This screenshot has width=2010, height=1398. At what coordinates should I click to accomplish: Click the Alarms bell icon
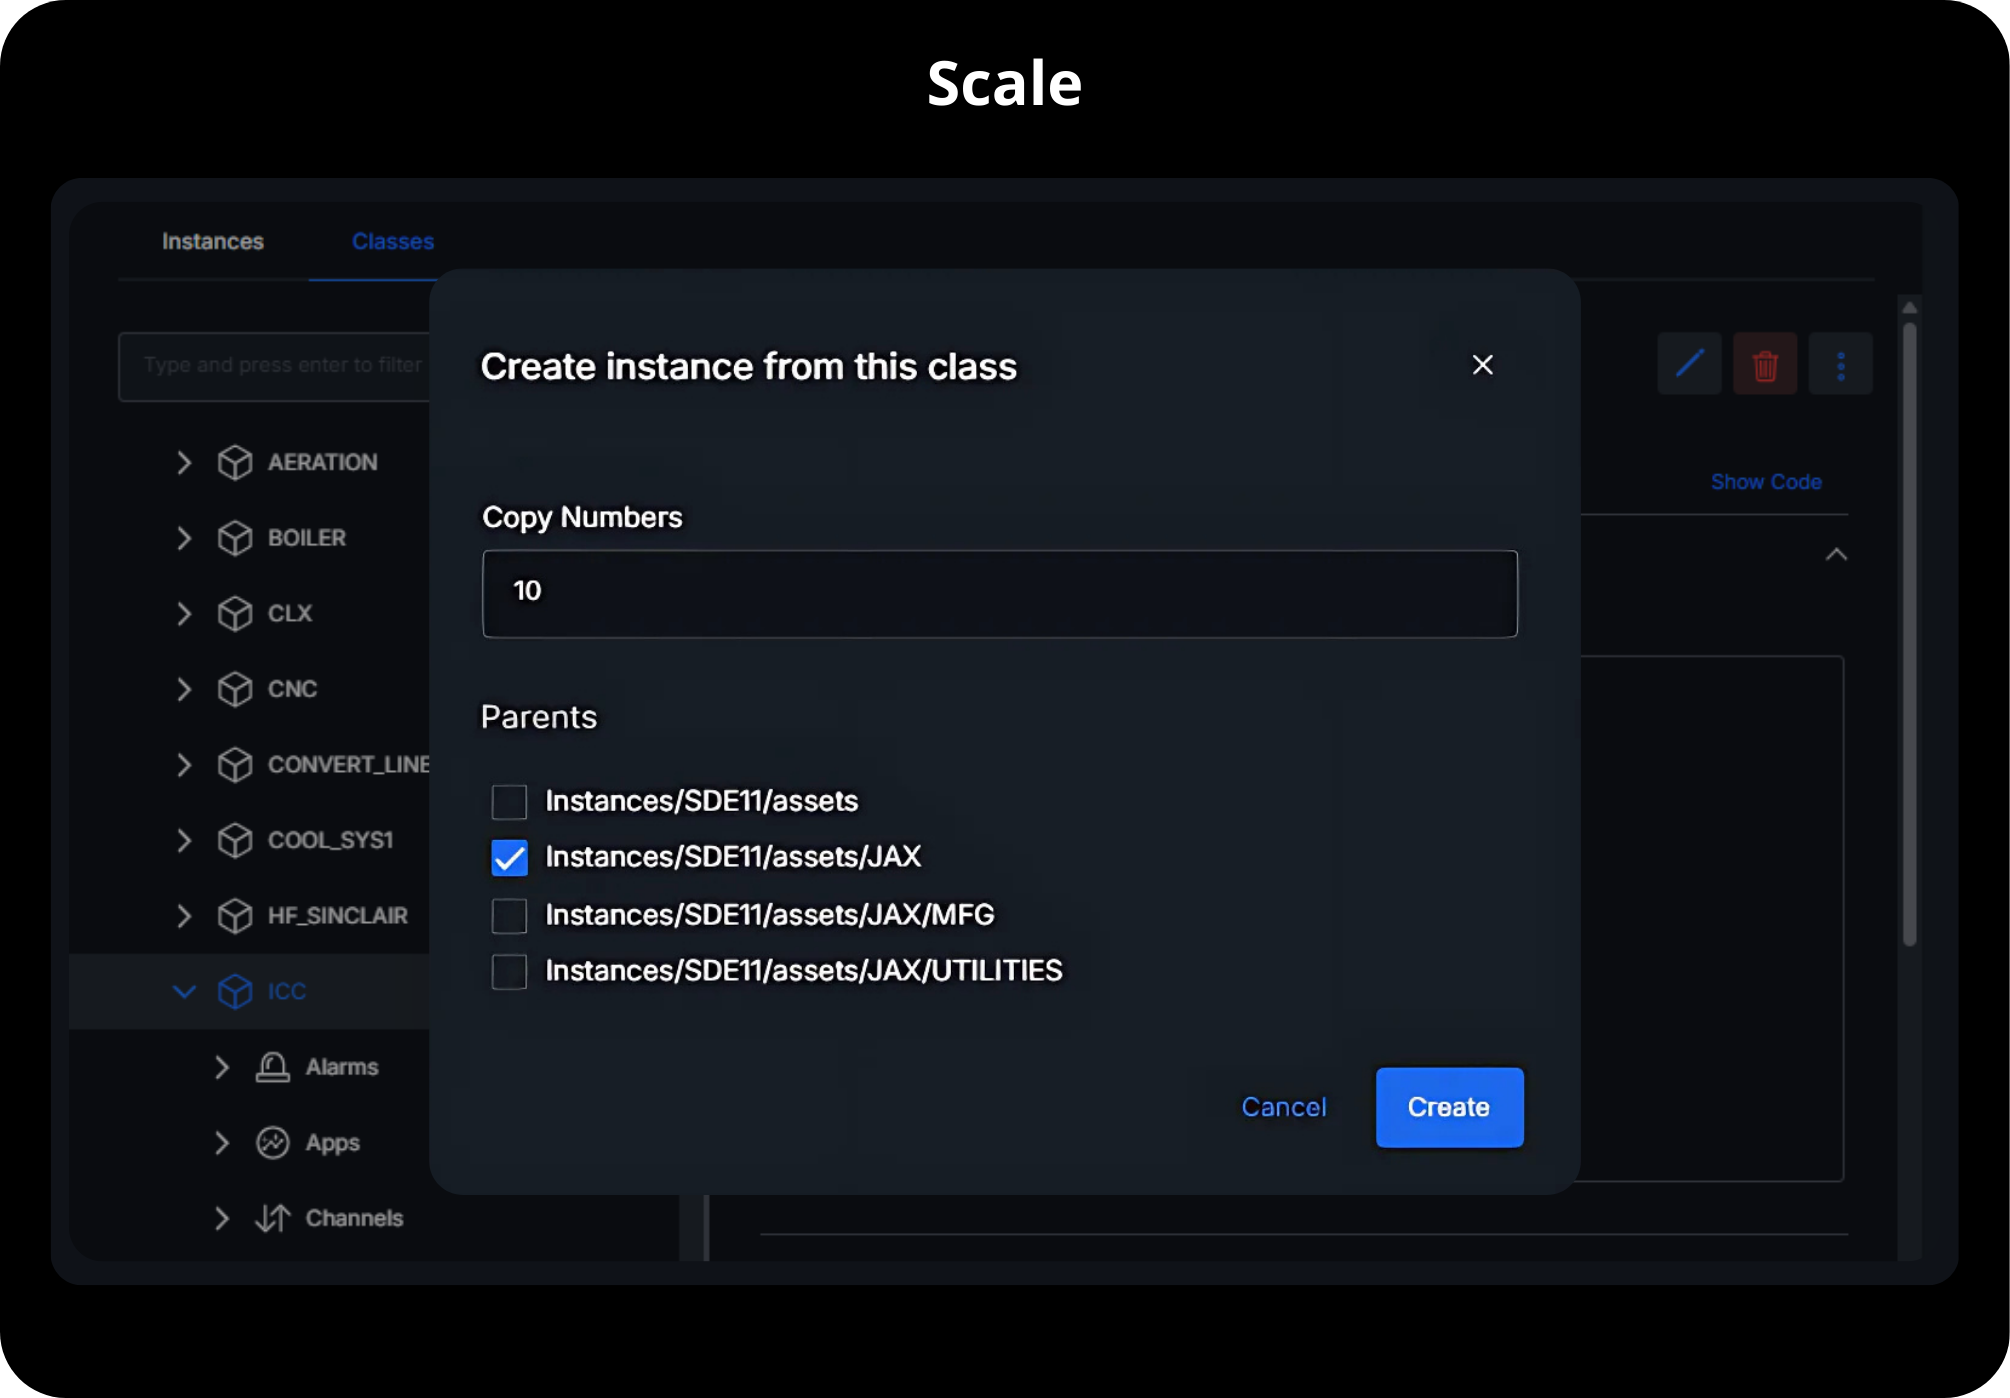(x=272, y=1067)
